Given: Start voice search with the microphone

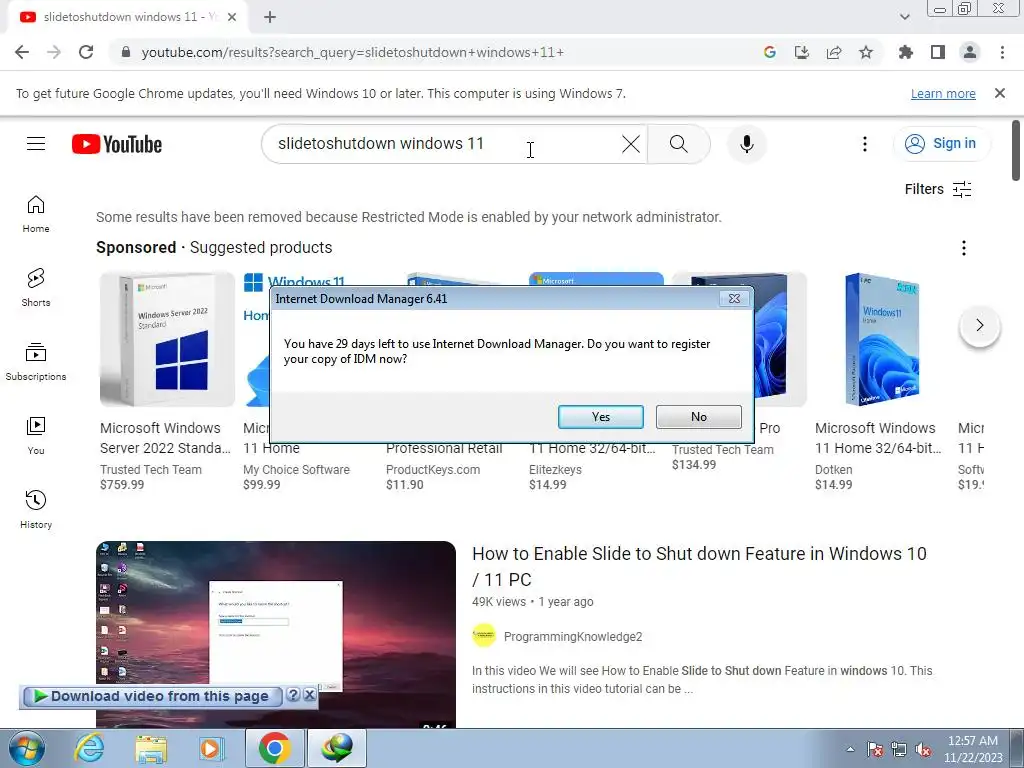Looking at the screenshot, I should (746, 144).
